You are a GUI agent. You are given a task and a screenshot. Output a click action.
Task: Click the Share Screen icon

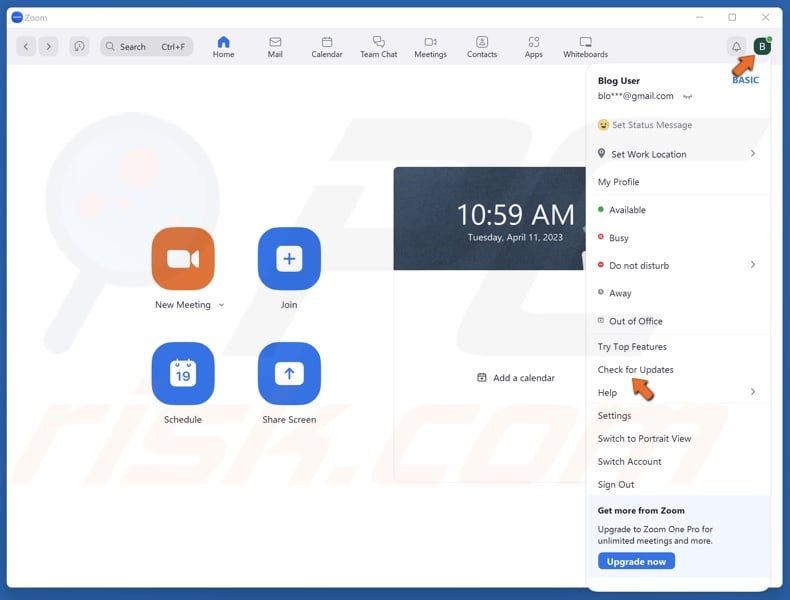tap(289, 373)
